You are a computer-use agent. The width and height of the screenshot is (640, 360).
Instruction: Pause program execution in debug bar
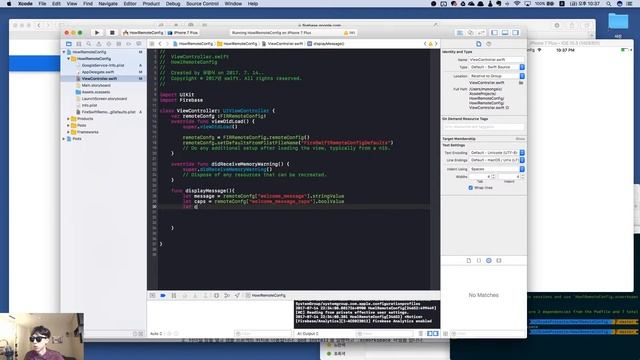174,296
